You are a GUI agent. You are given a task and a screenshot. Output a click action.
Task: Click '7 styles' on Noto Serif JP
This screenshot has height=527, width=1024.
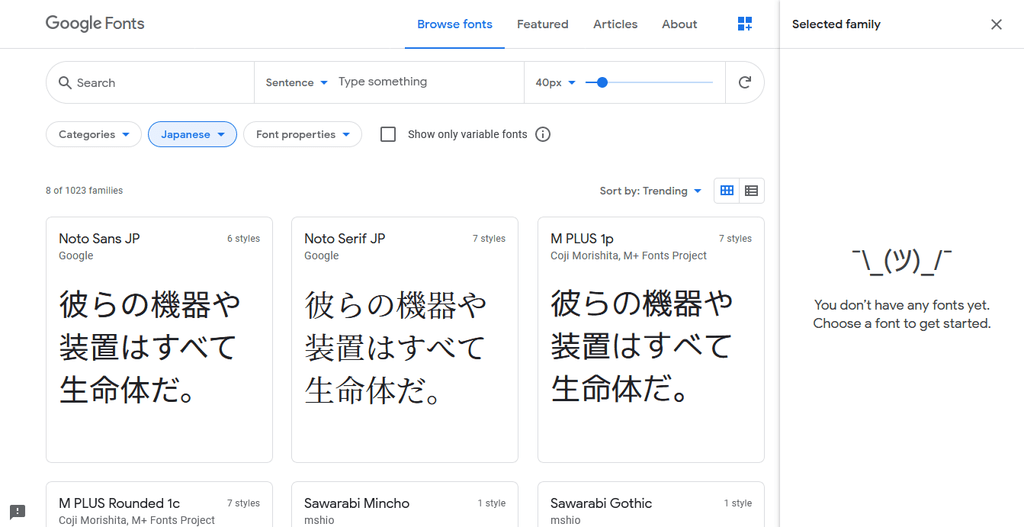point(489,238)
